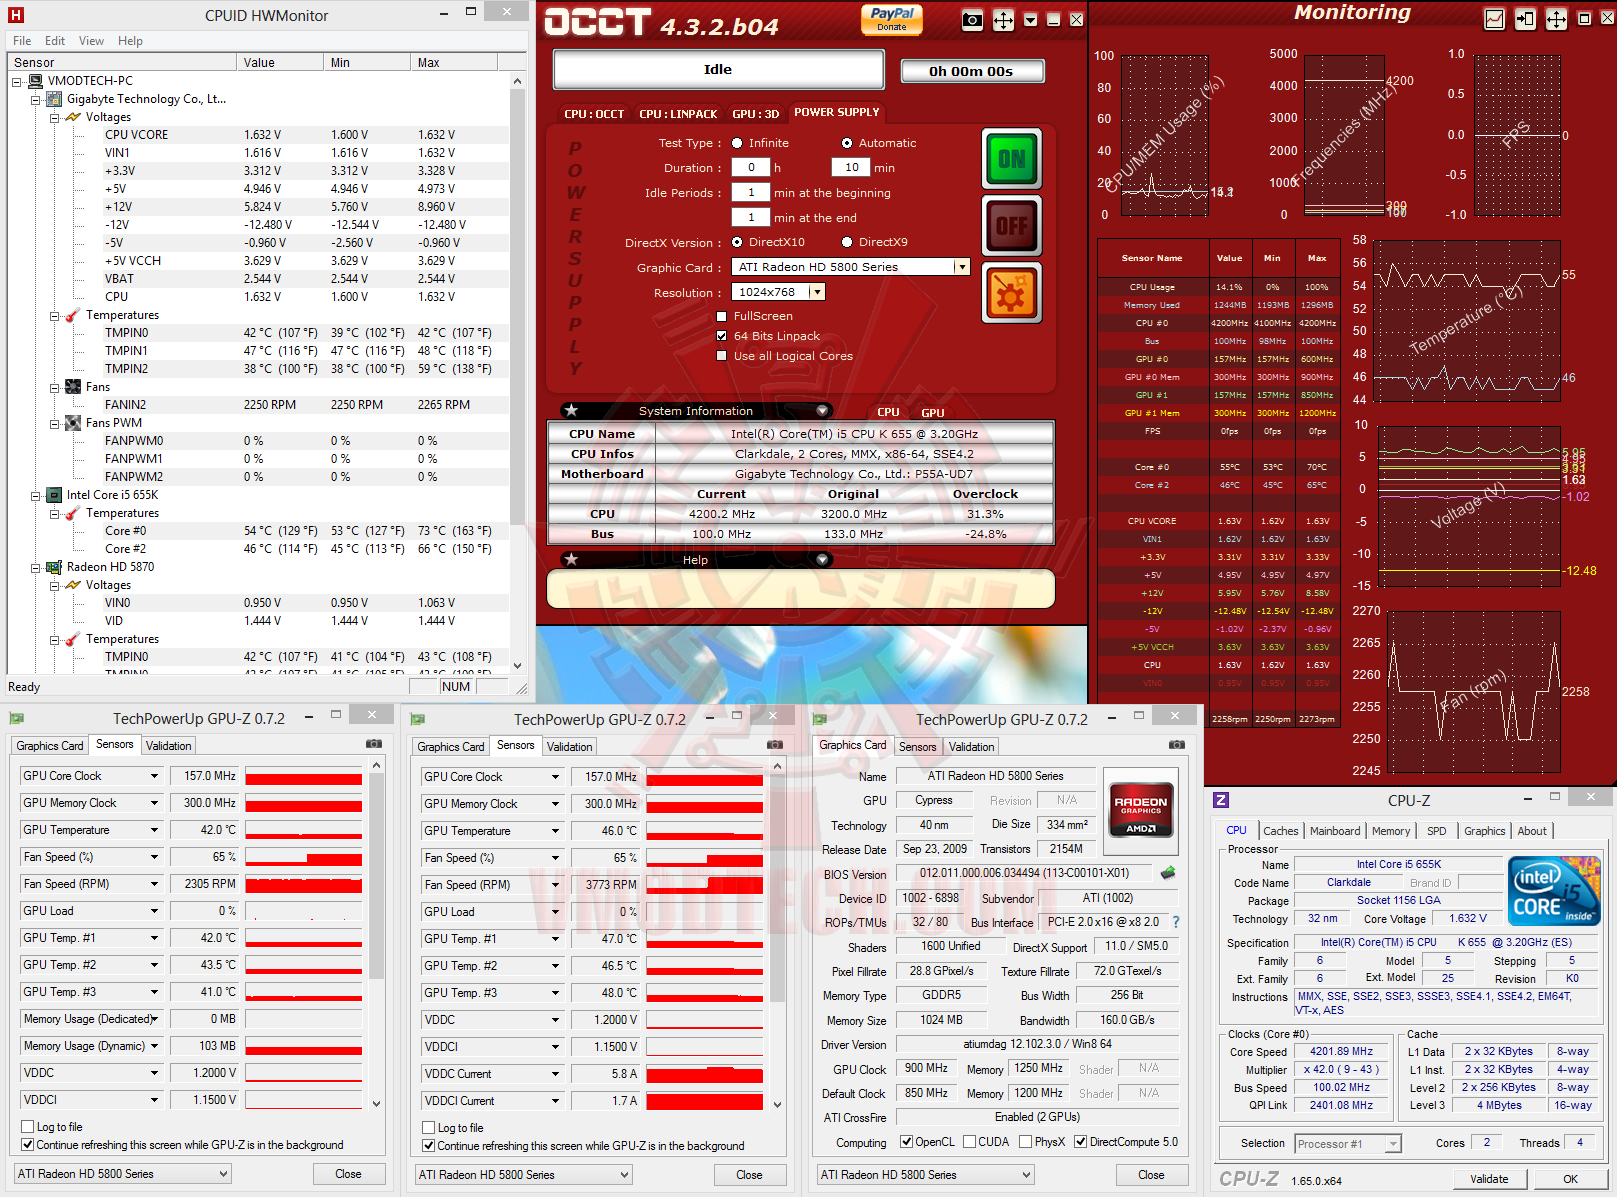The height and width of the screenshot is (1197, 1617).
Task: Click the HWMonitor vertical scrollbar
Action: click(517, 305)
